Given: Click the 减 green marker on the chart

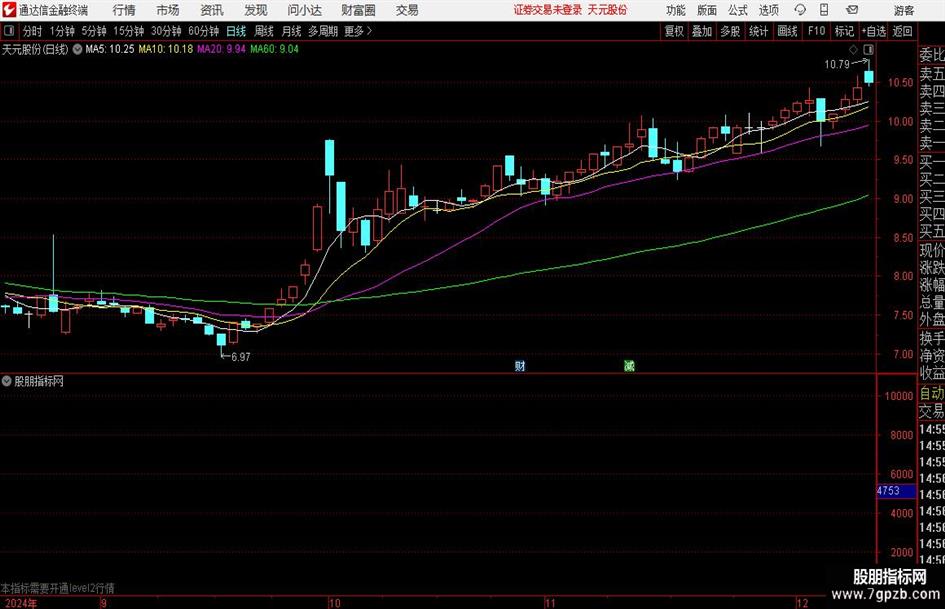Looking at the screenshot, I should coord(629,366).
